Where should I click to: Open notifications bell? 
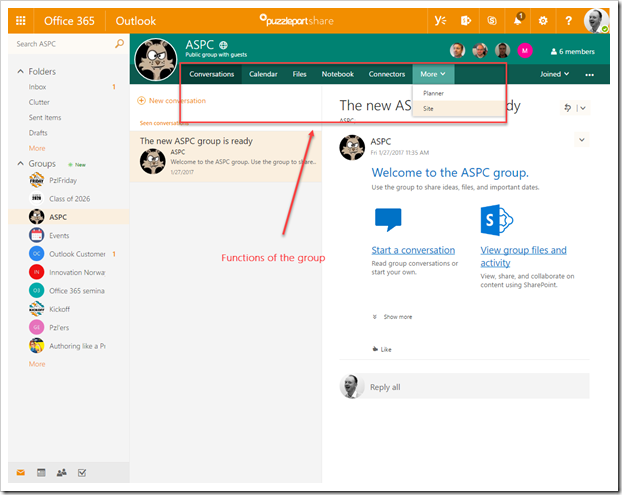(x=518, y=21)
